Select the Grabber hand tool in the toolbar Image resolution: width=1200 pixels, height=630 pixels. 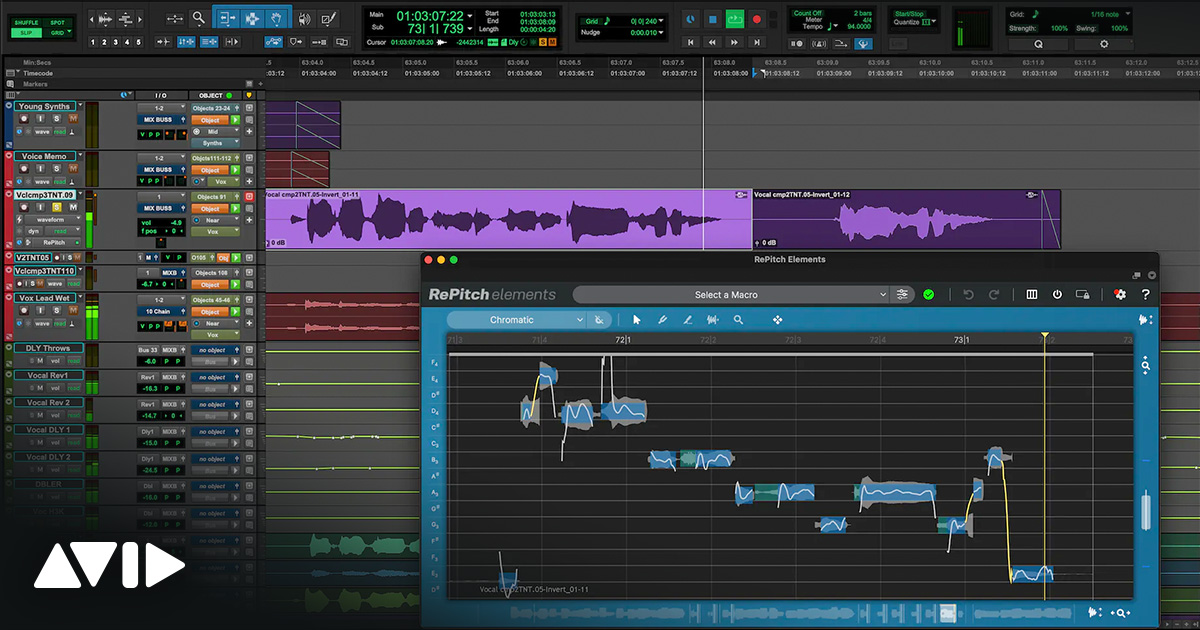(x=276, y=18)
